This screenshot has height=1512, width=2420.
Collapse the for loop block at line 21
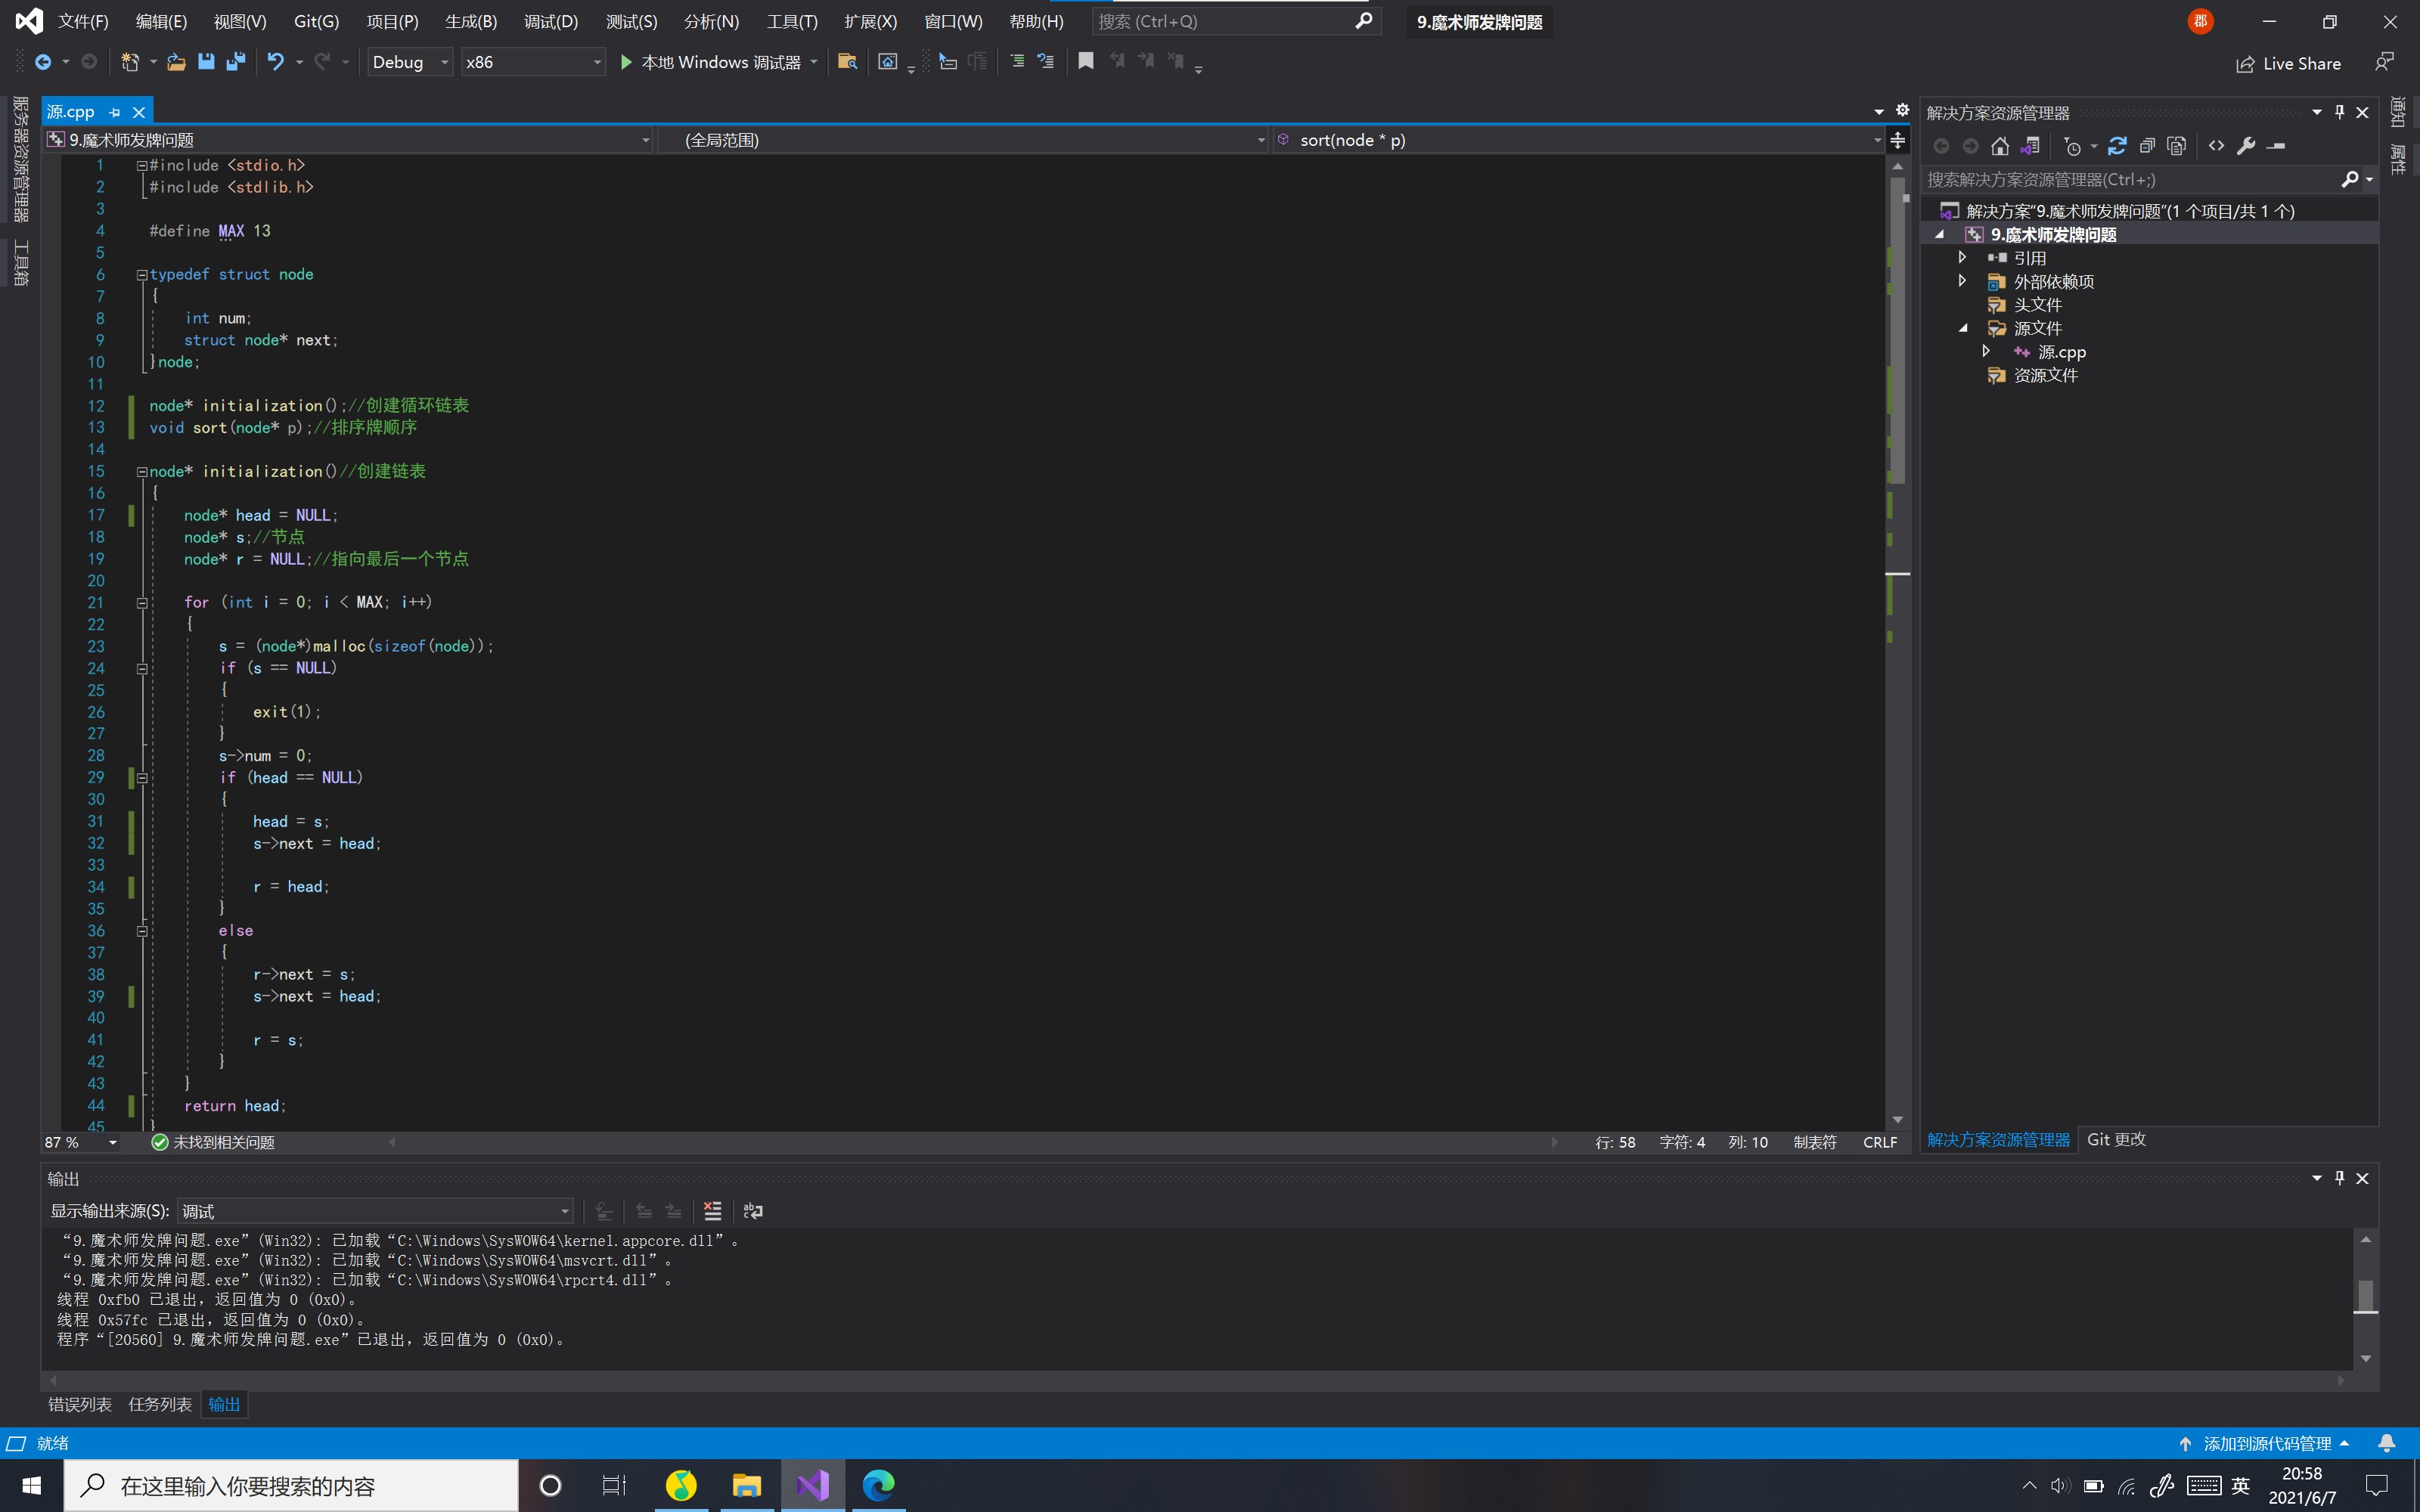(x=142, y=602)
